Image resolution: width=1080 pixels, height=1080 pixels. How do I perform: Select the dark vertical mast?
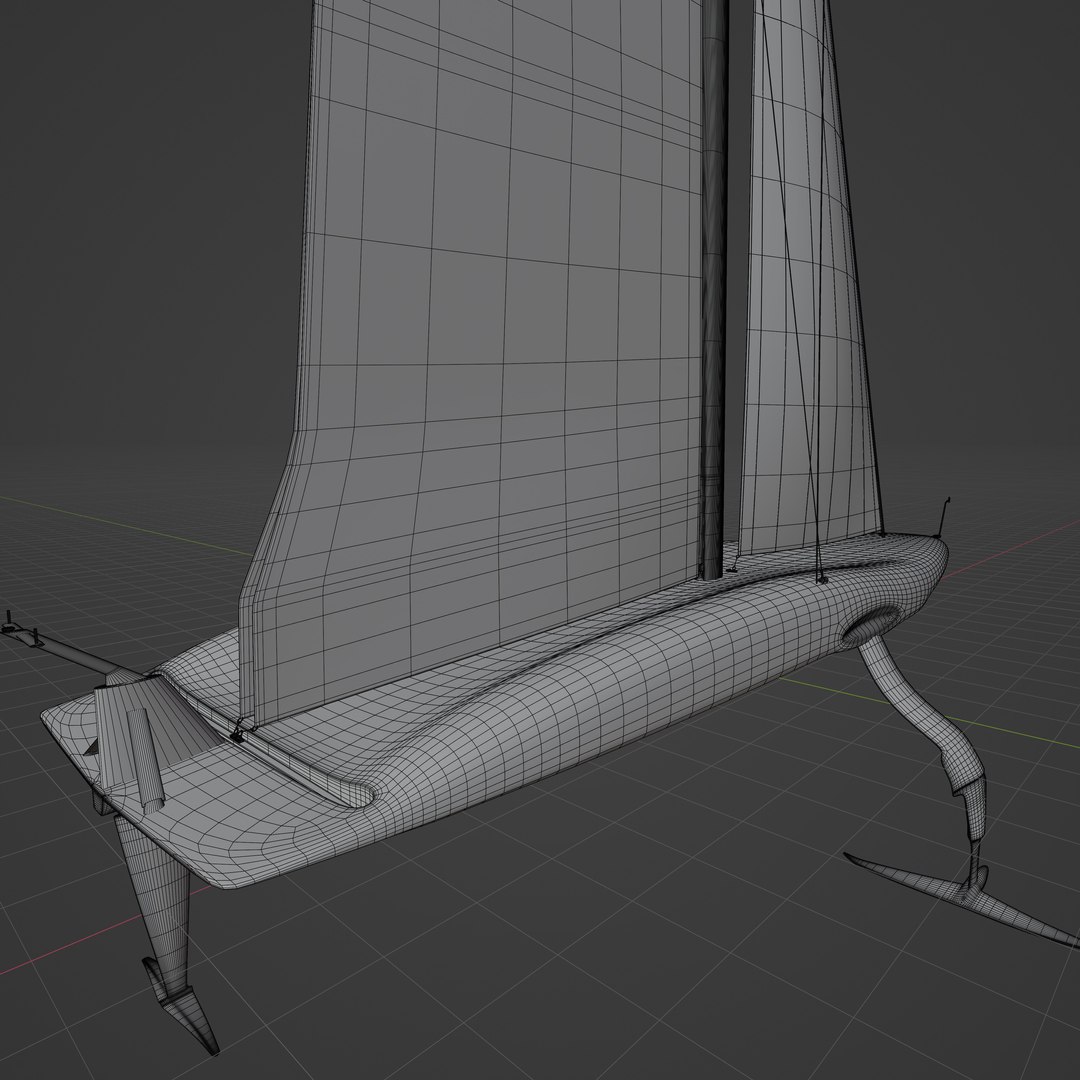(x=715, y=289)
